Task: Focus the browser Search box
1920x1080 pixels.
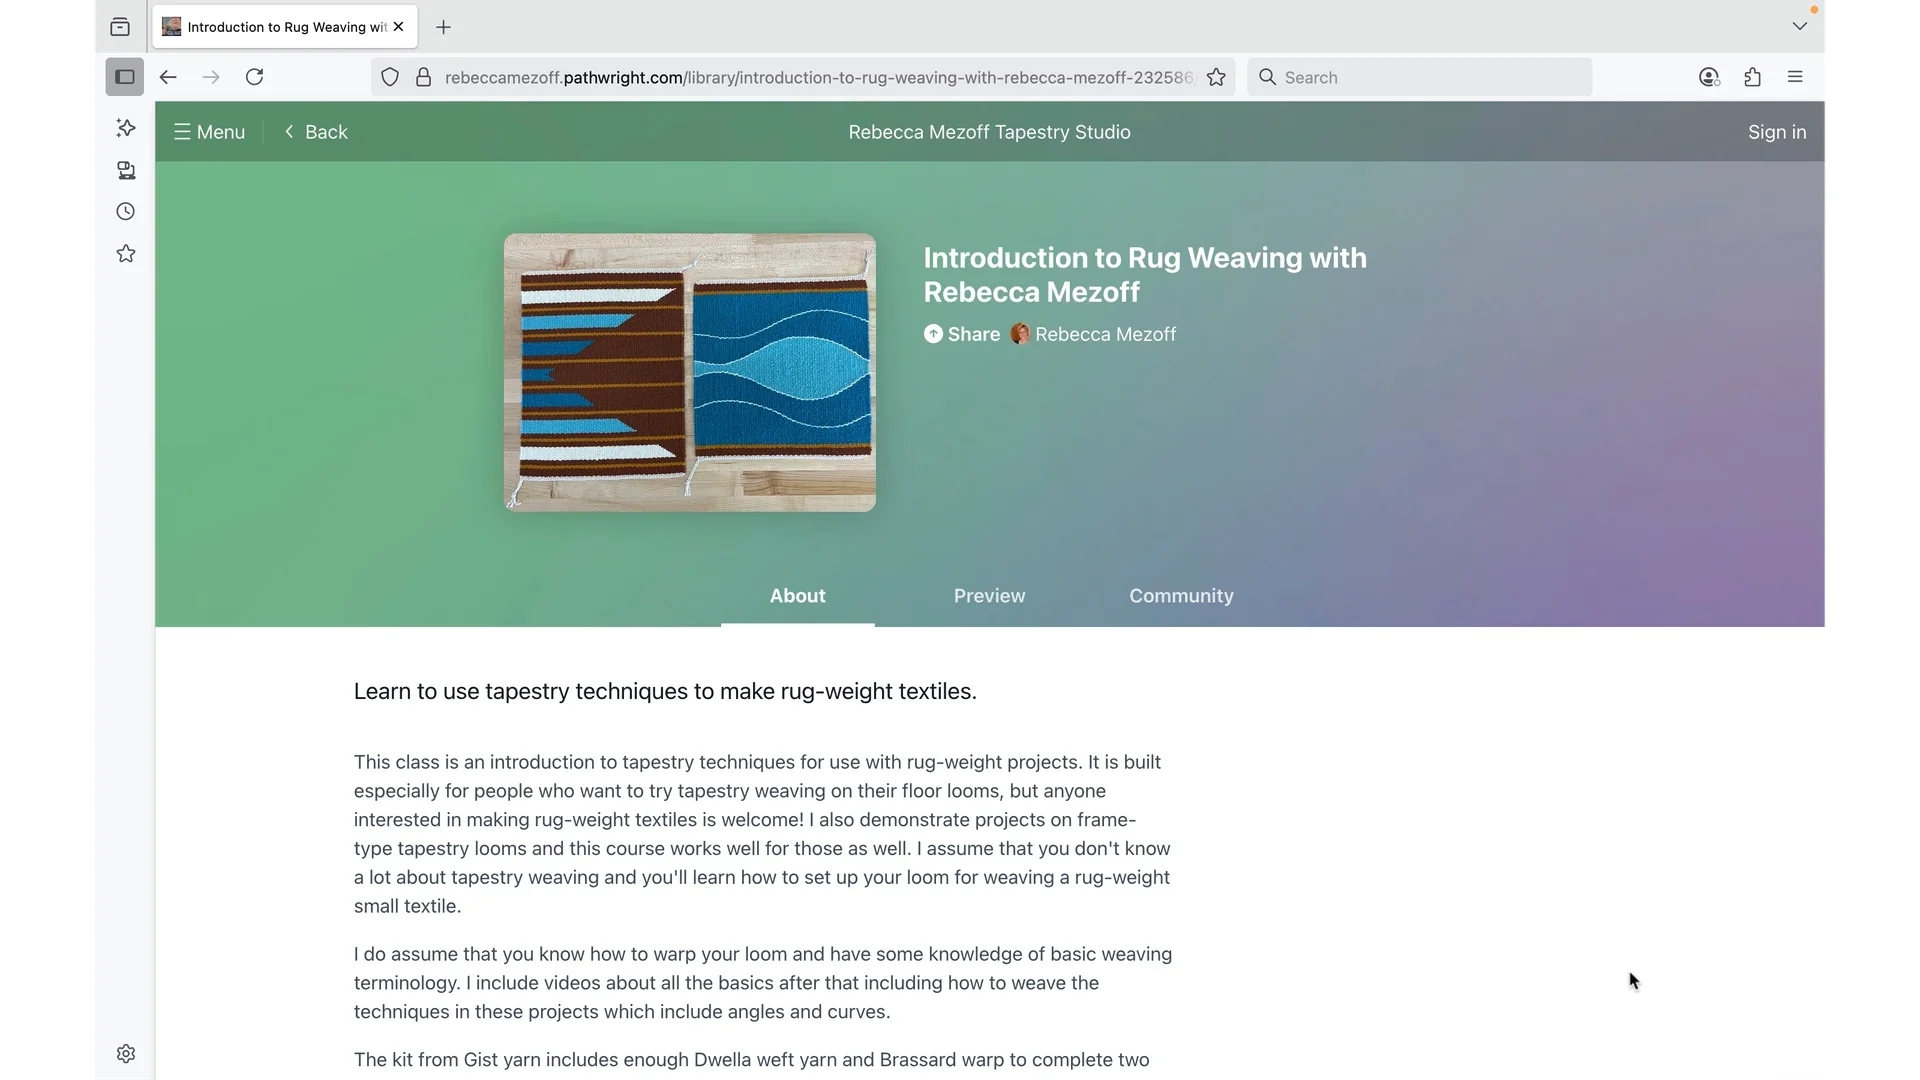Action: pos(1420,77)
